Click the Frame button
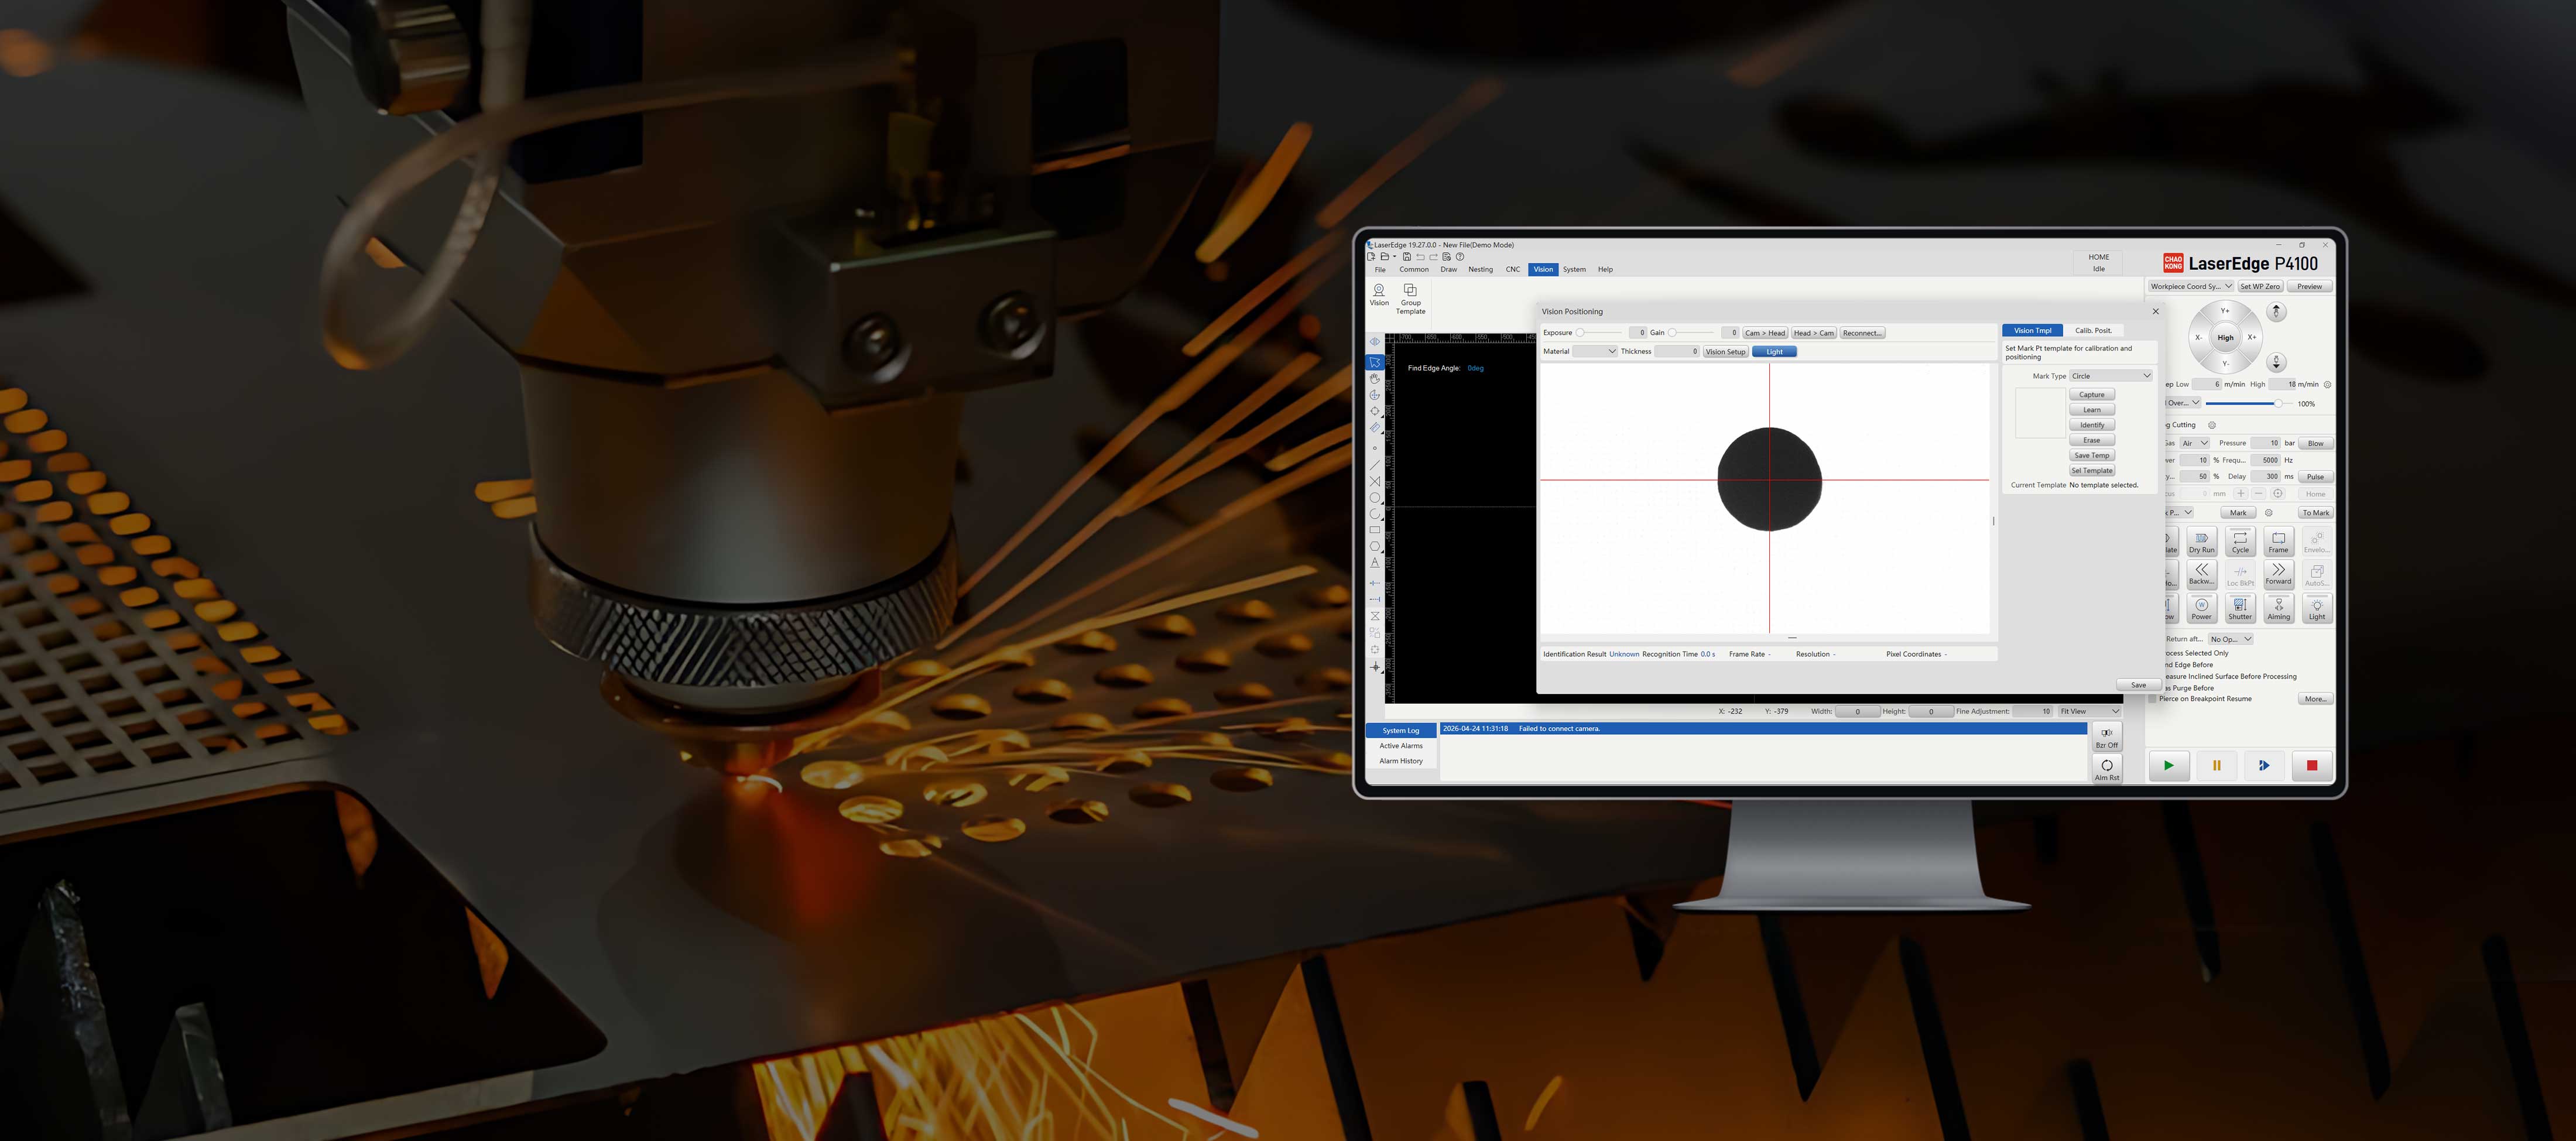This screenshot has height=1141, width=2576. pyautogui.click(x=2278, y=541)
